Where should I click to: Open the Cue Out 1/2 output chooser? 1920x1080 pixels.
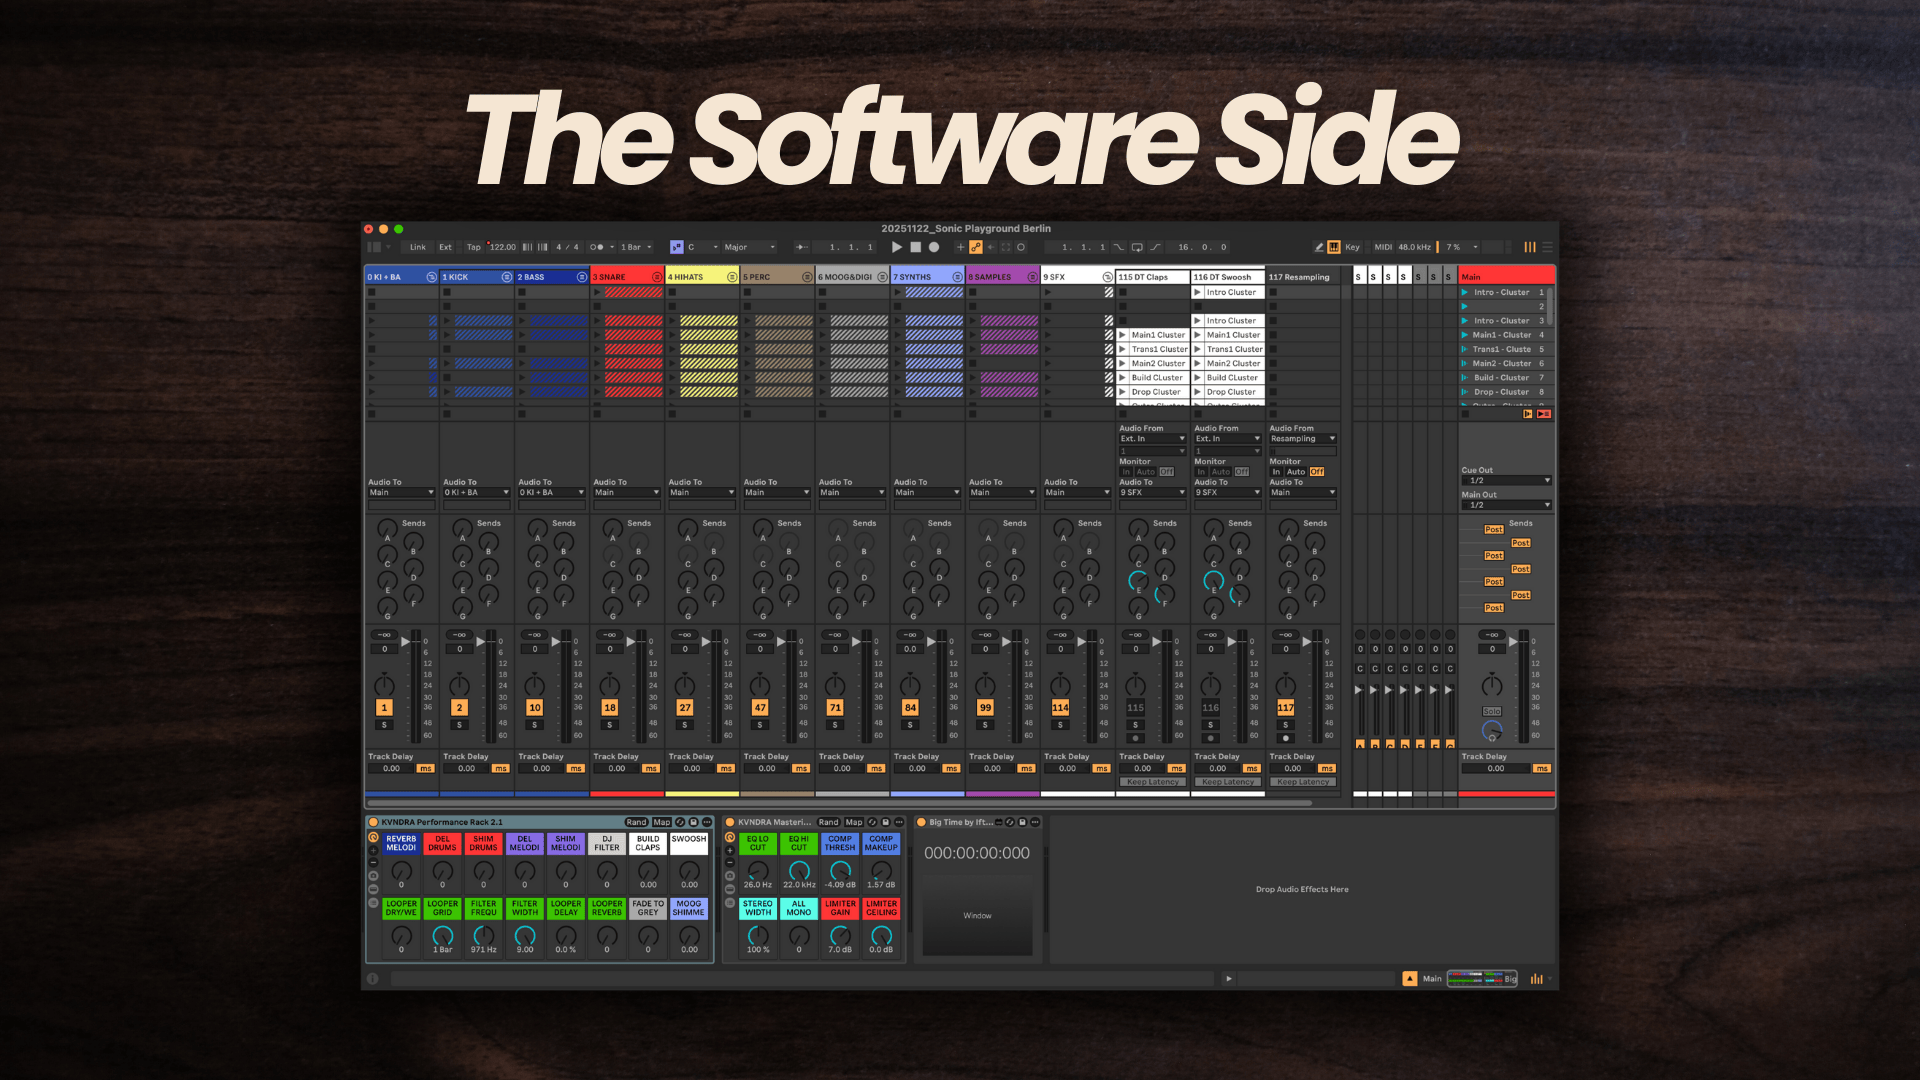click(1507, 480)
